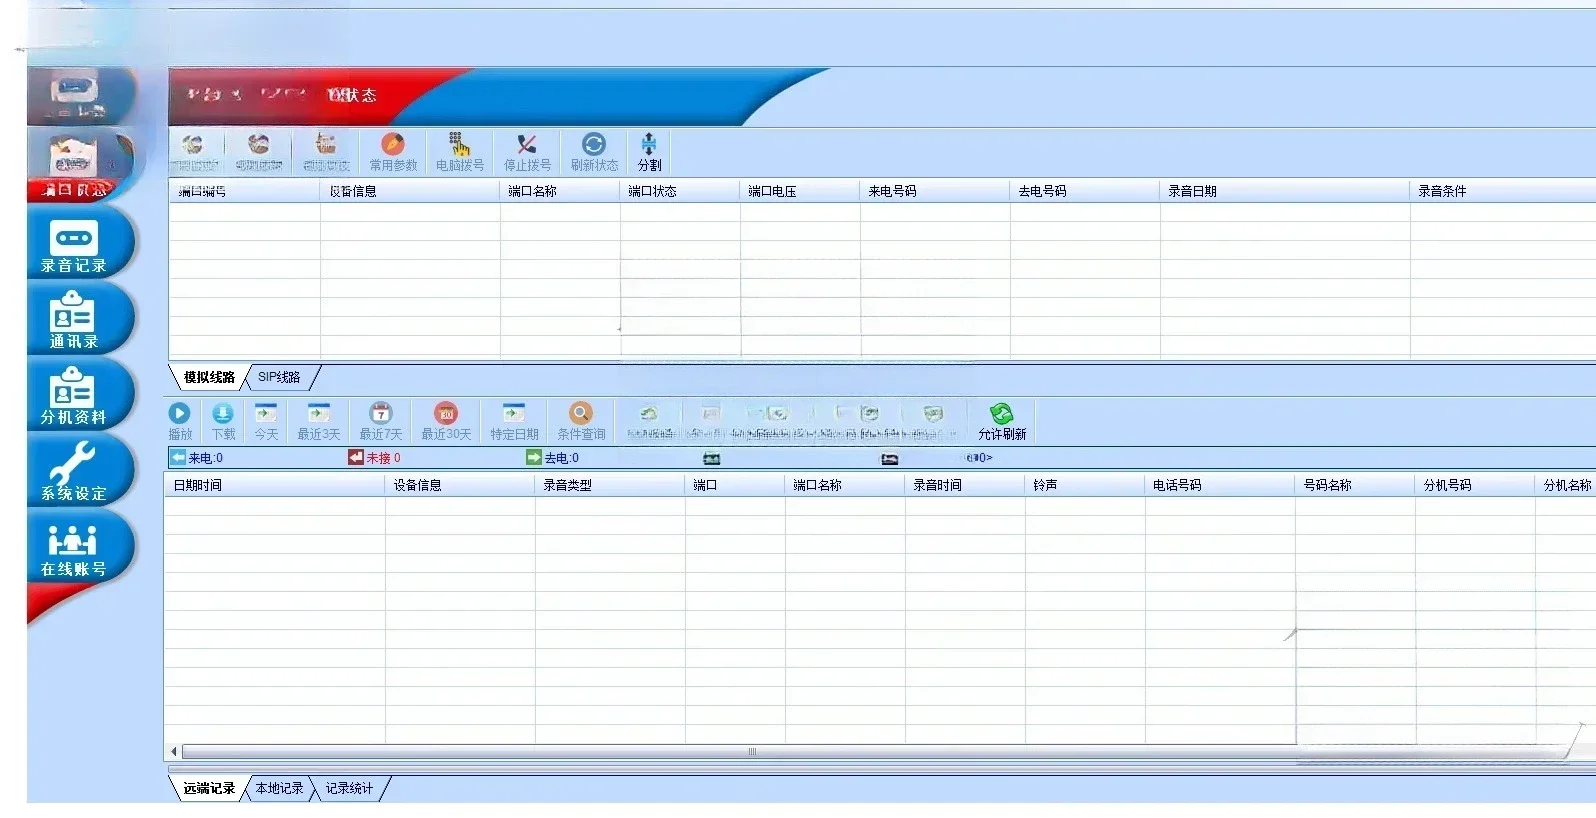Sort by 设备信息 column in records table
The image size is (1596, 818).
click(x=460, y=485)
